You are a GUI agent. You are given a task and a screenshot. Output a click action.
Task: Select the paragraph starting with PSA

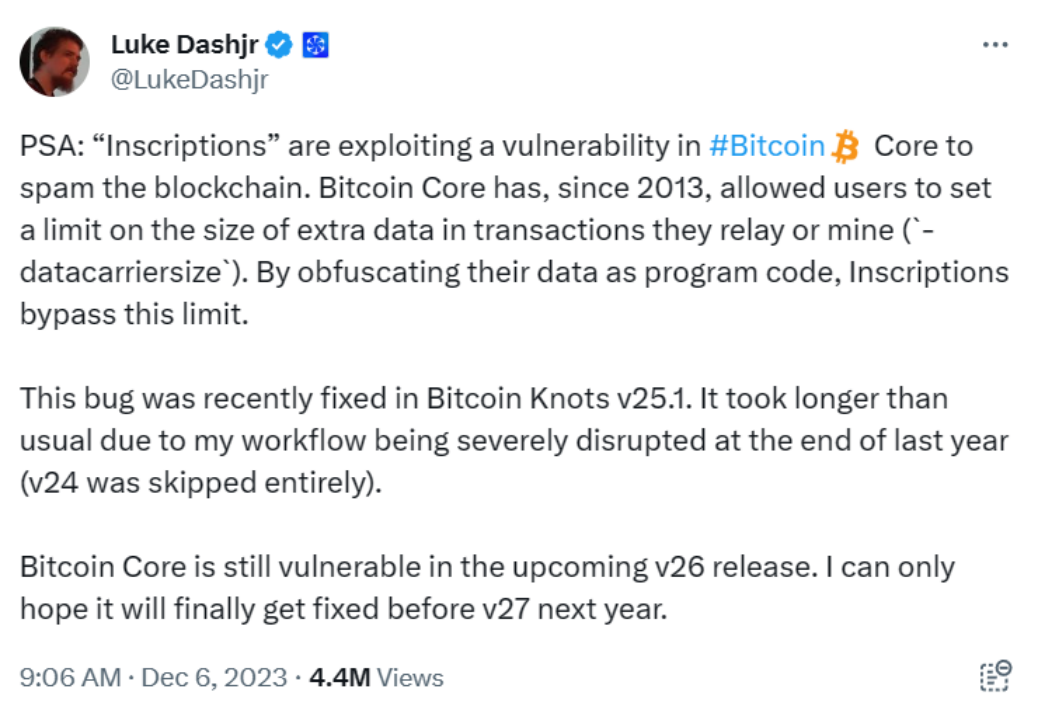point(514,230)
